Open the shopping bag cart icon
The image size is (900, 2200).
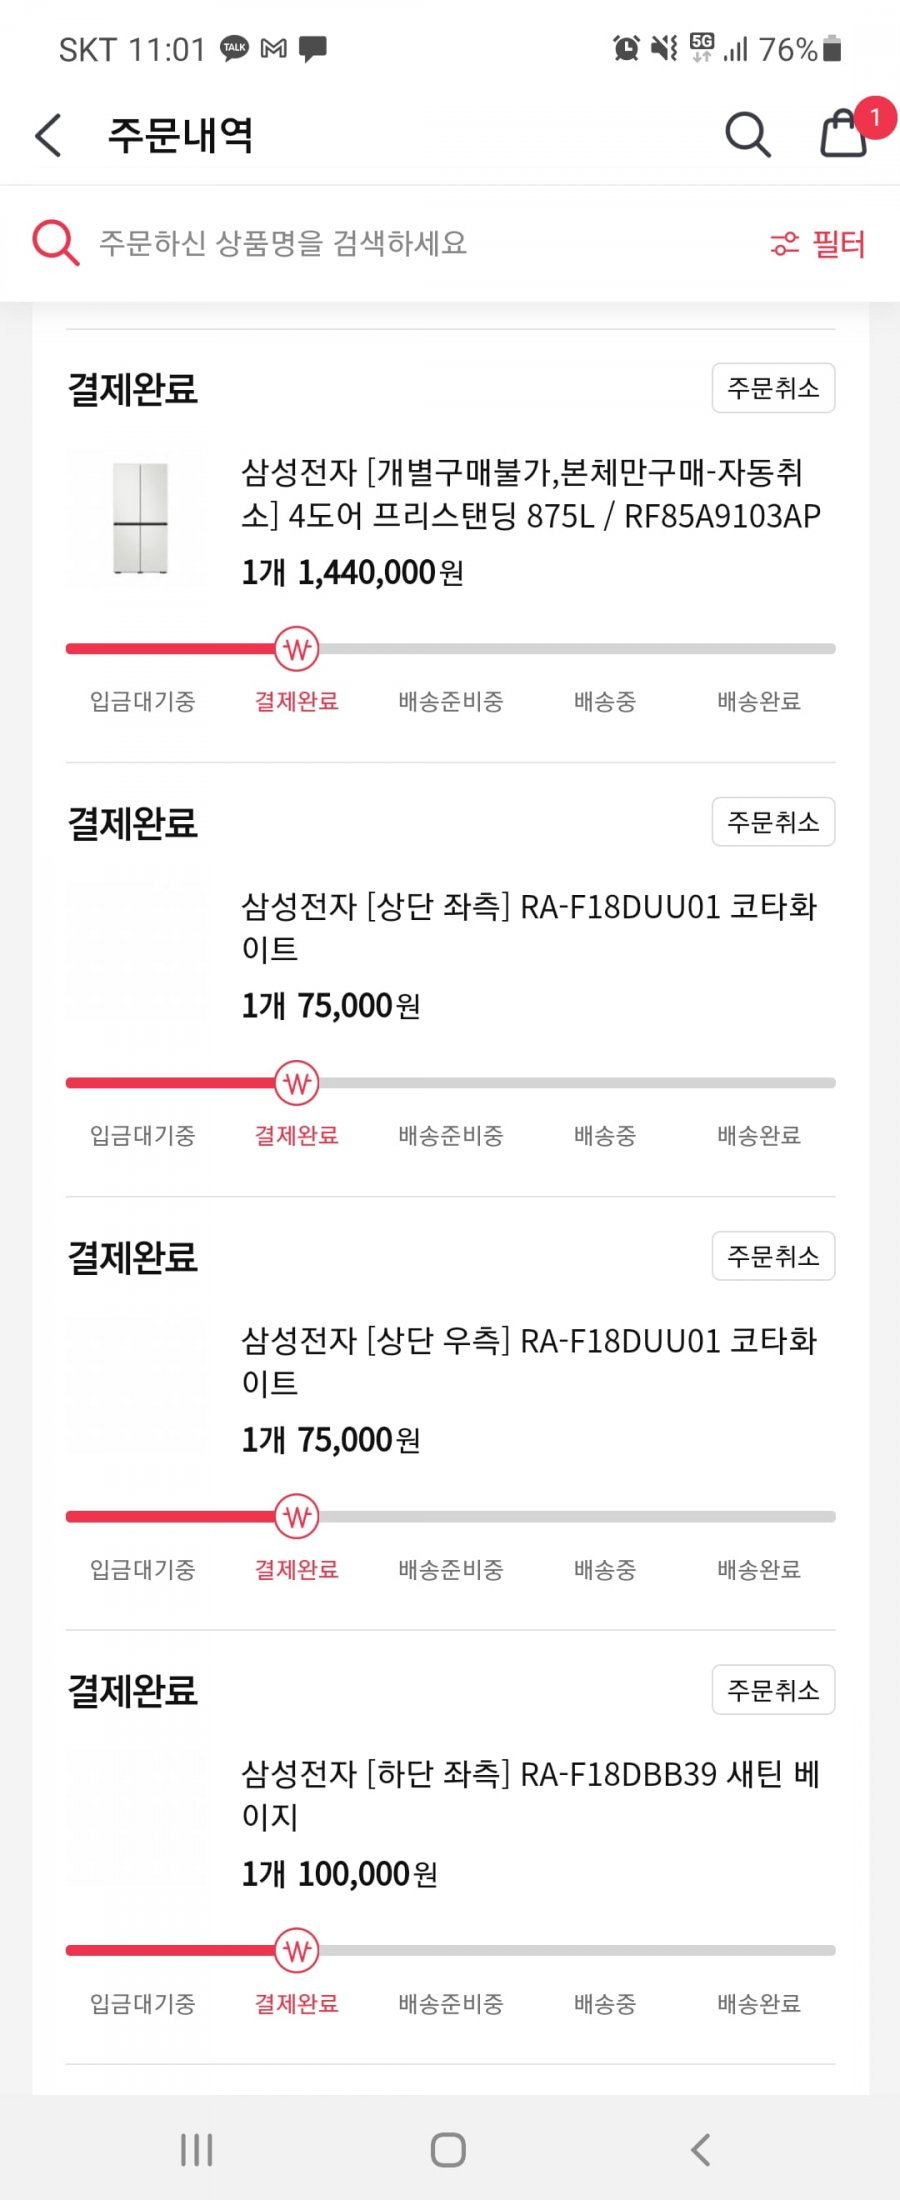[x=843, y=133]
